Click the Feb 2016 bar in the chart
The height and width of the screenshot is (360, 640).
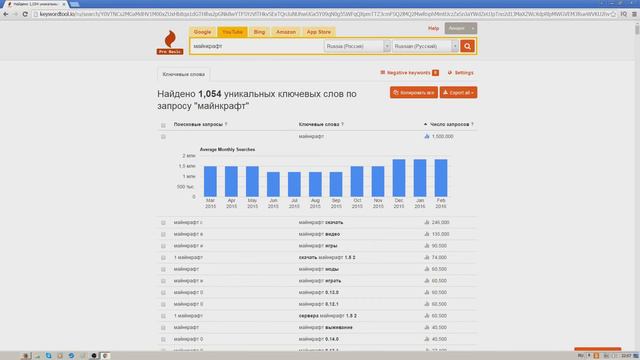pos(441,178)
